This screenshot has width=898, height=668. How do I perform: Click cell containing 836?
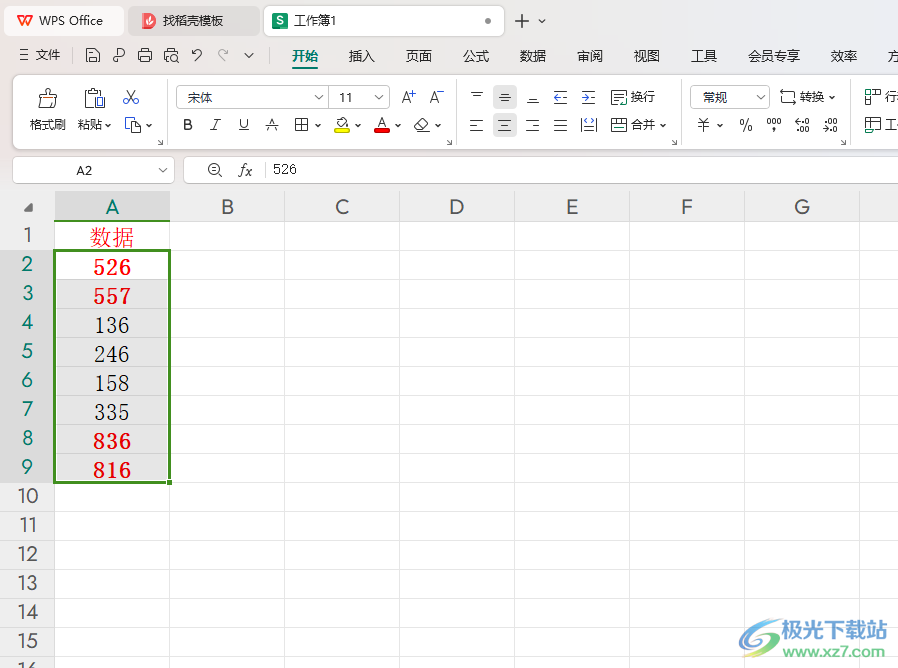coord(112,441)
